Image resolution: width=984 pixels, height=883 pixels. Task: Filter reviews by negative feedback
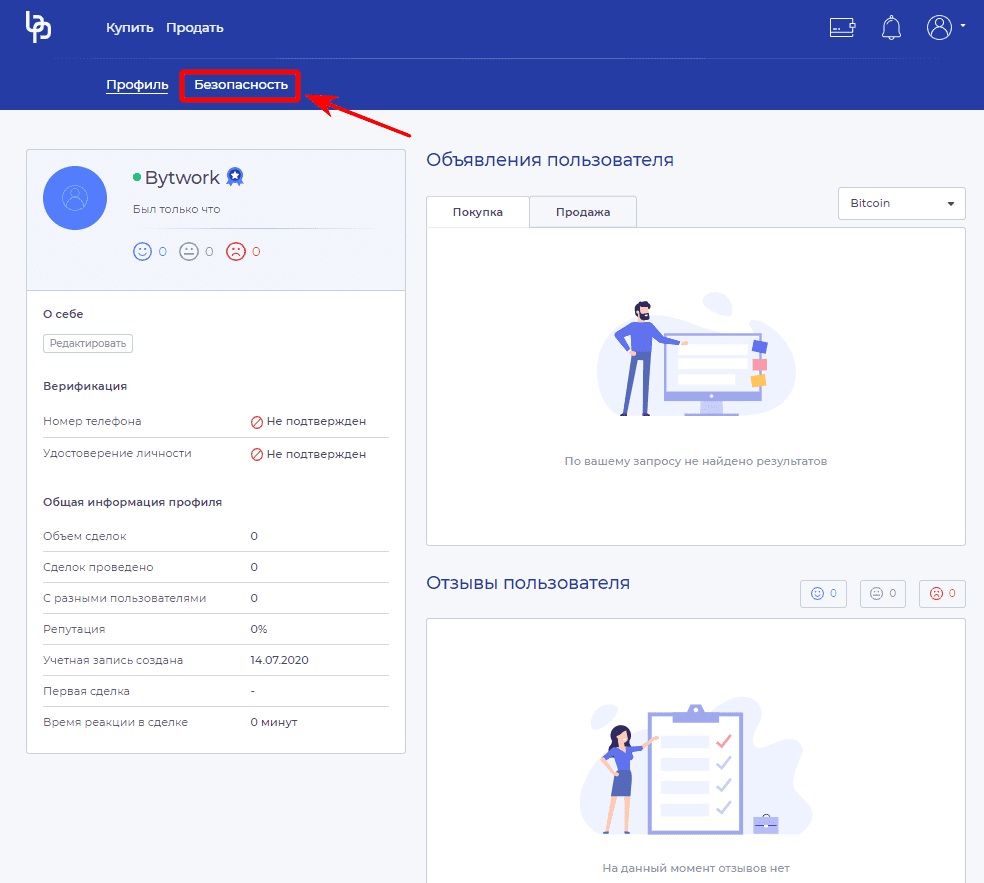click(942, 593)
